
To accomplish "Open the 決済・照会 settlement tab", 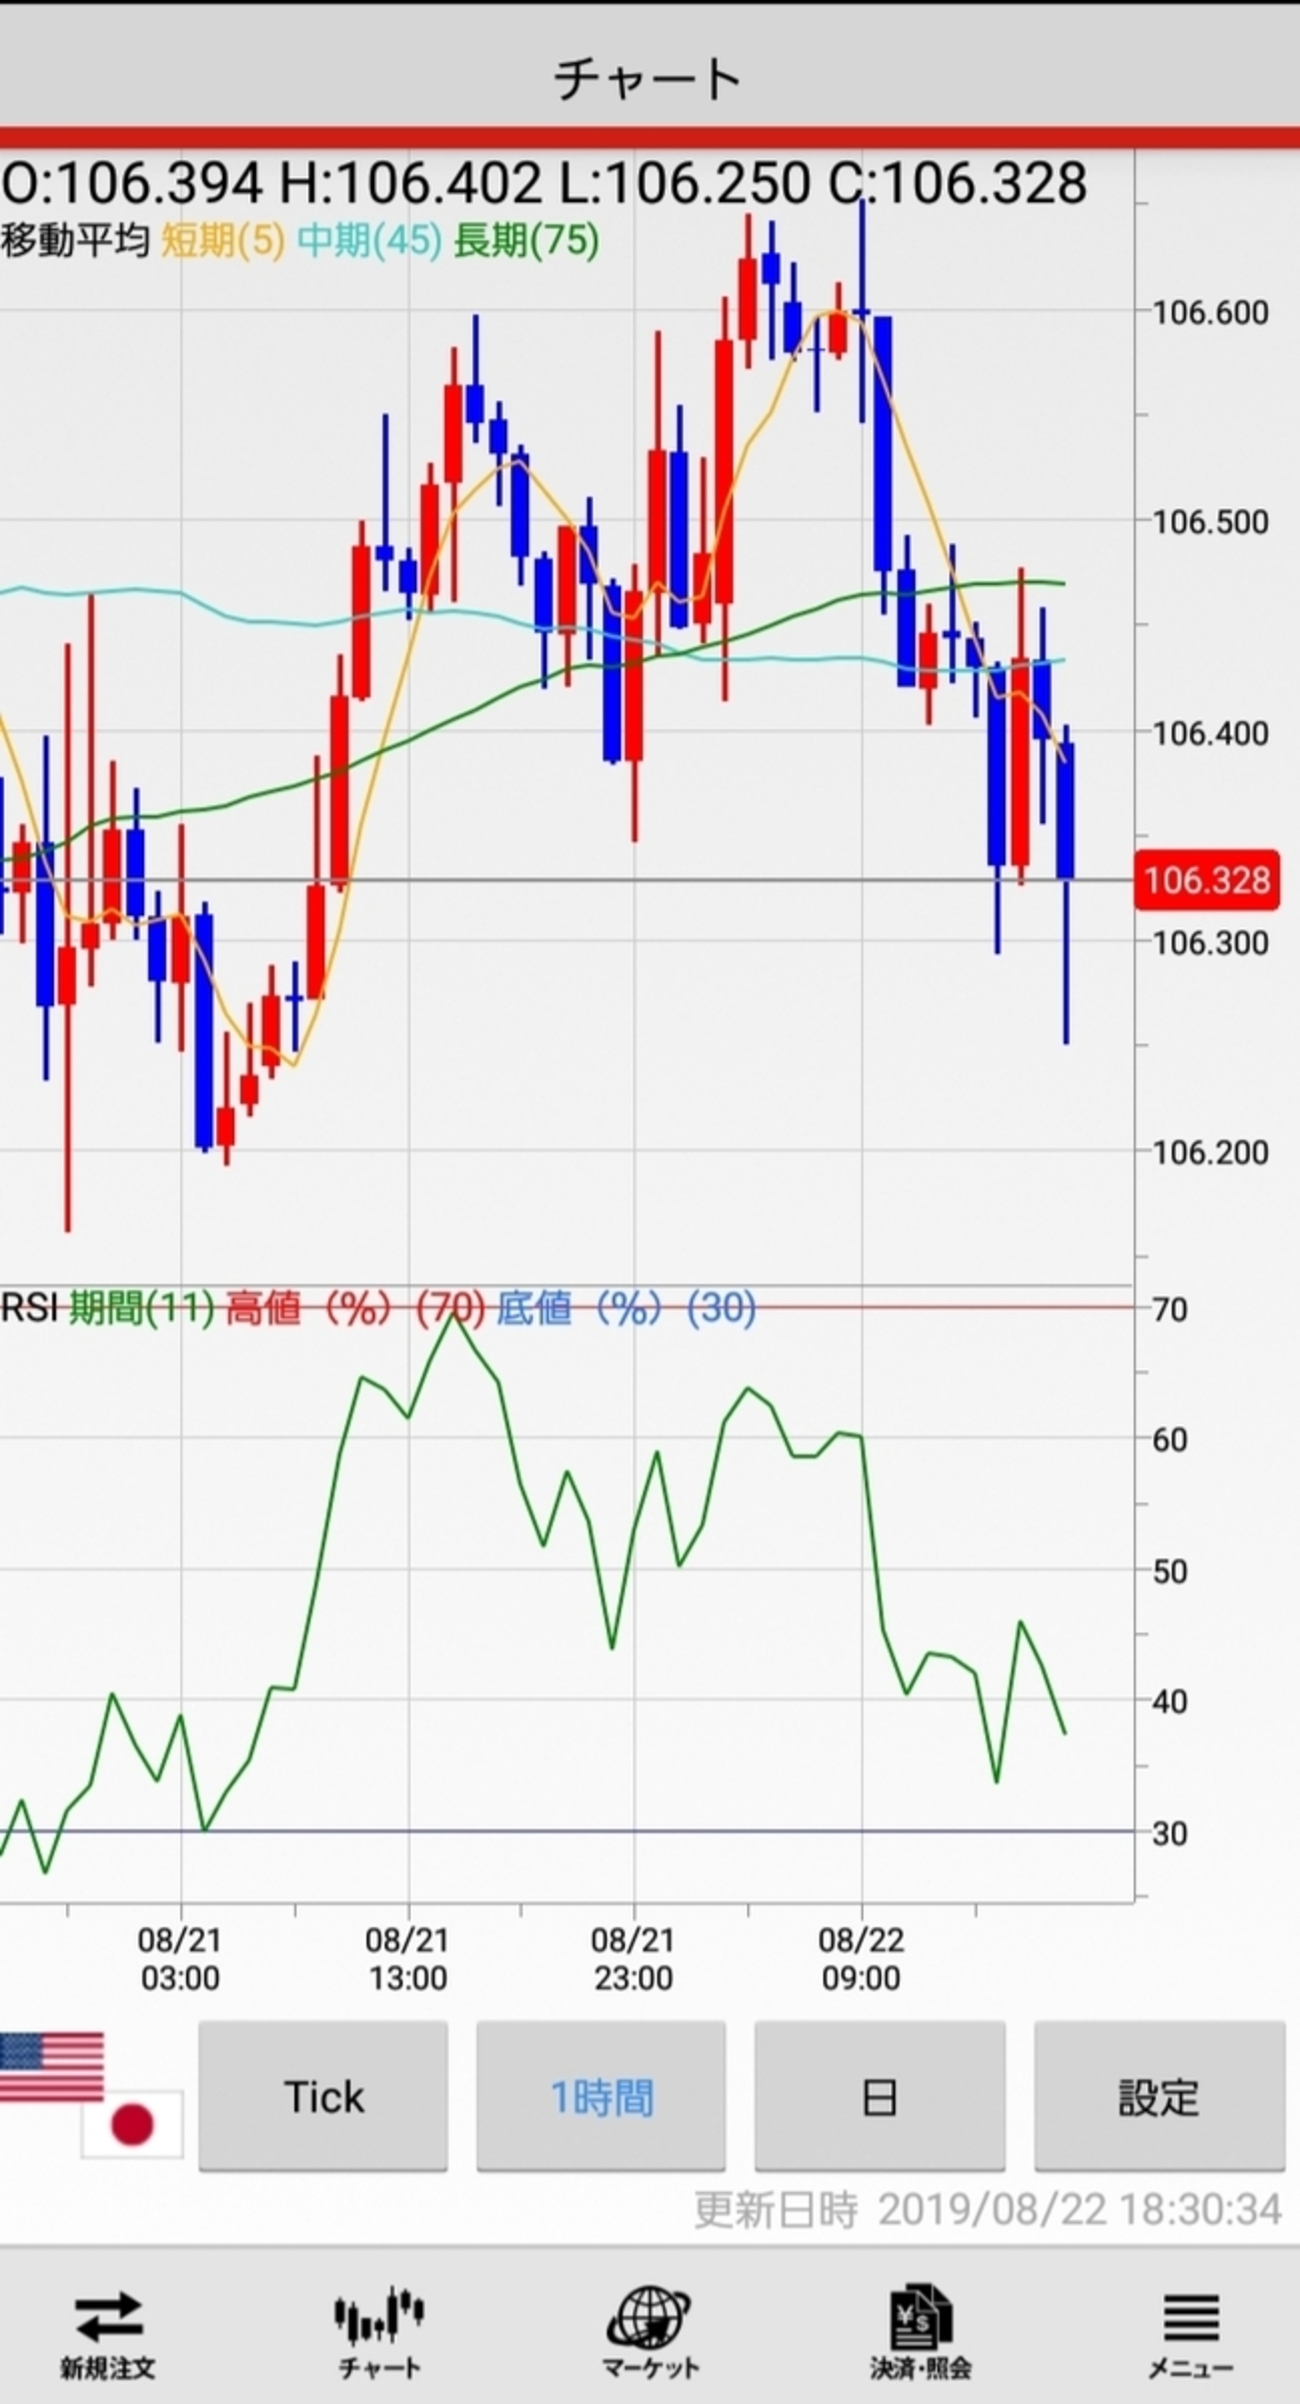I will coord(920,2330).
